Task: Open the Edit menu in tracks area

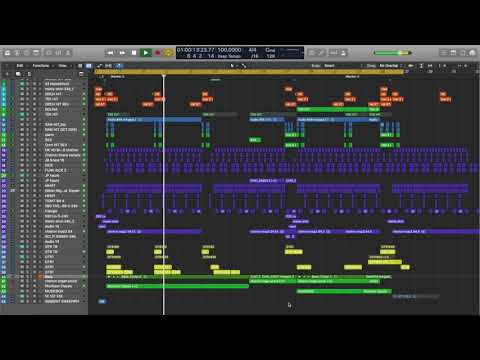Action: point(20,66)
